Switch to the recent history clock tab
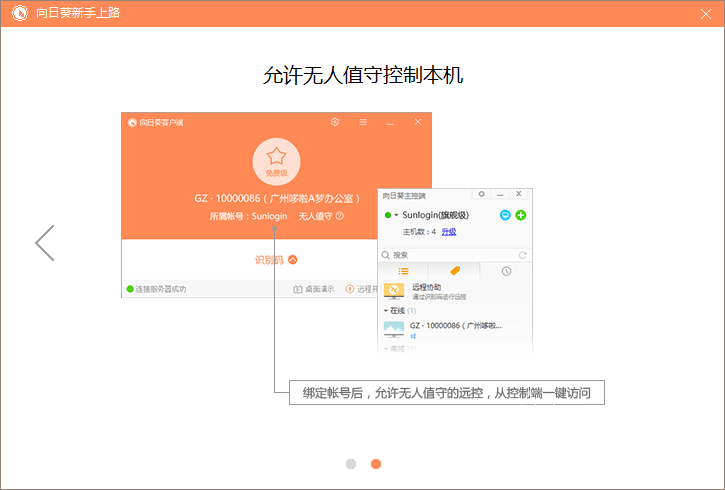Screen dimensions: 725x490 pos(506,271)
